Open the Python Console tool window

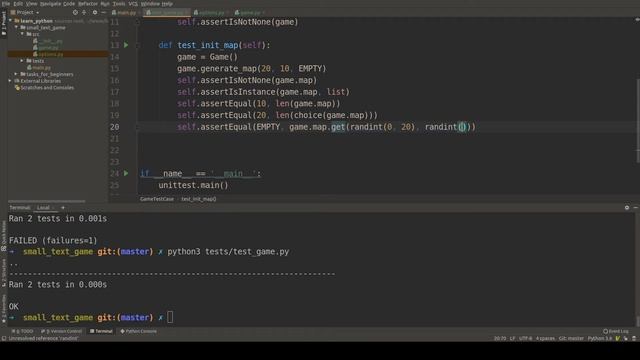138,331
